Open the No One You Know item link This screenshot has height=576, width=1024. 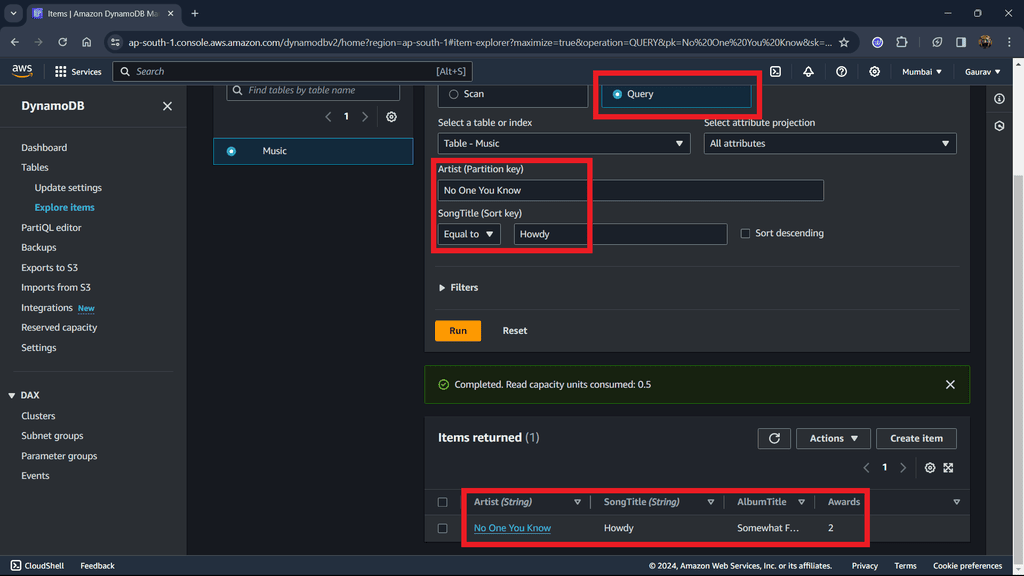(512, 528)
